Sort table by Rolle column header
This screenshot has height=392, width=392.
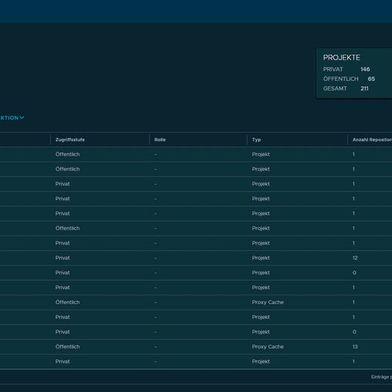coord(160,140)
